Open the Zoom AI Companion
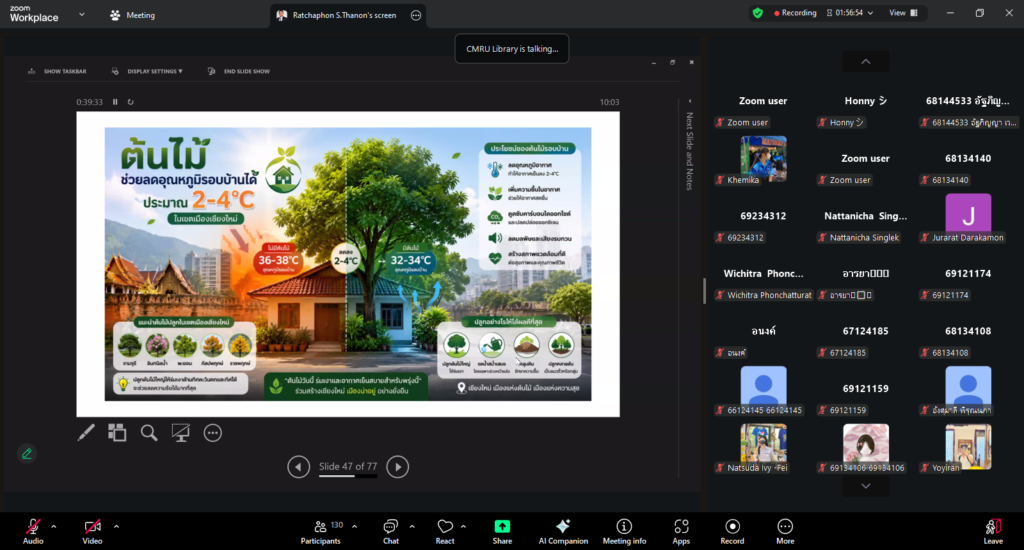 pos(563,531)
